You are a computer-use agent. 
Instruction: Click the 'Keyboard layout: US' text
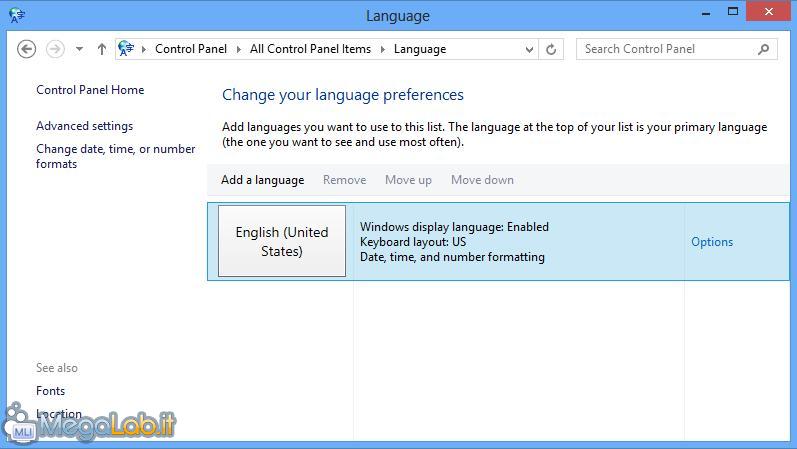(x=413, y=242)
